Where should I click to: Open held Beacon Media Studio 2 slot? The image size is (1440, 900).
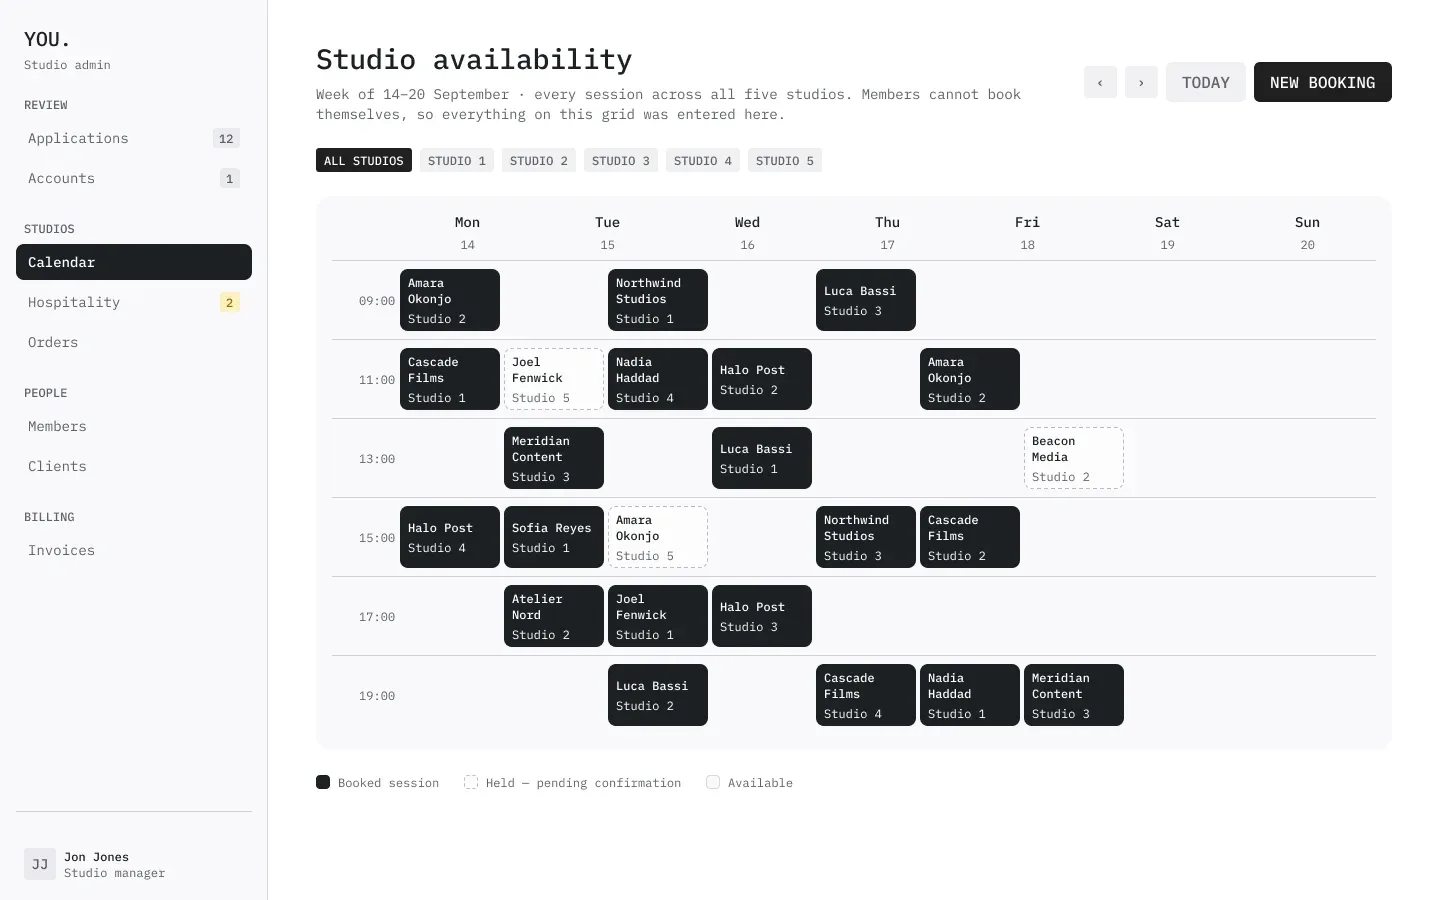click(x=1074, y=458)
